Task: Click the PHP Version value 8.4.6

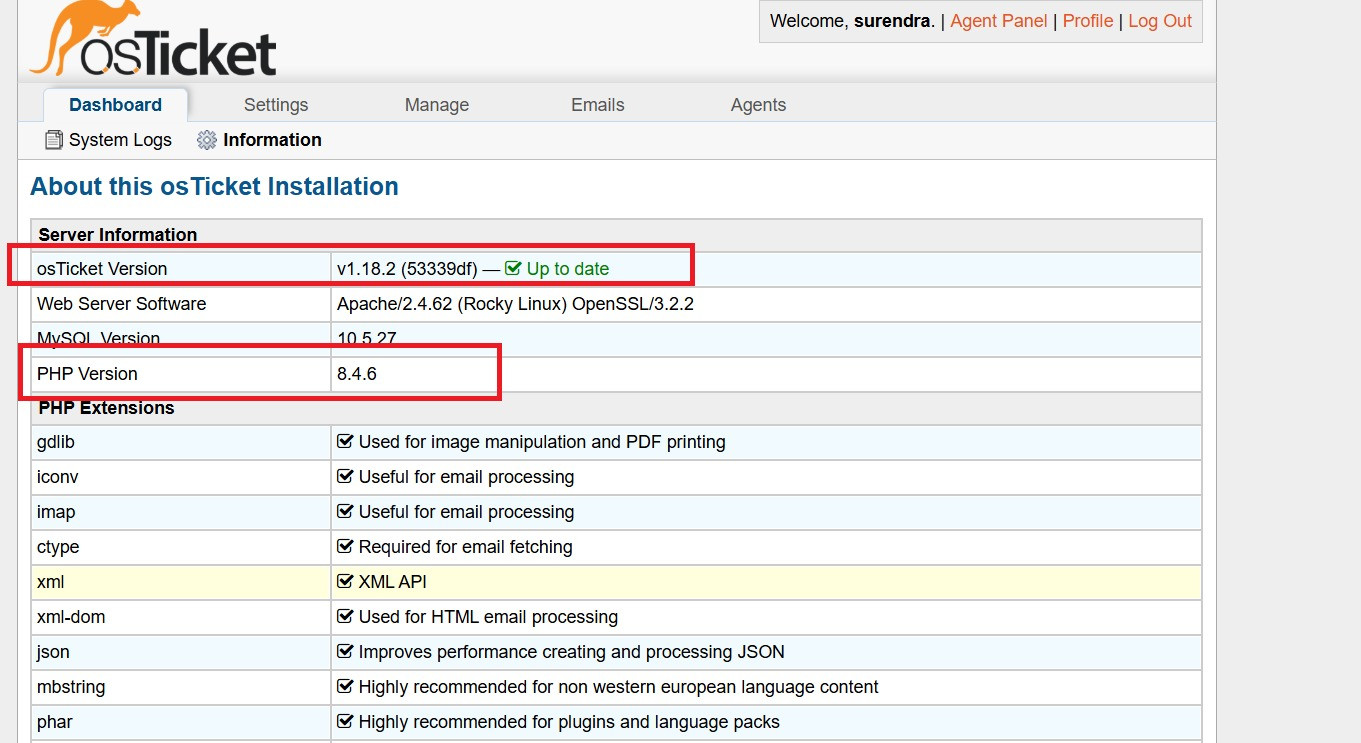Action: (x=357, y=374)
